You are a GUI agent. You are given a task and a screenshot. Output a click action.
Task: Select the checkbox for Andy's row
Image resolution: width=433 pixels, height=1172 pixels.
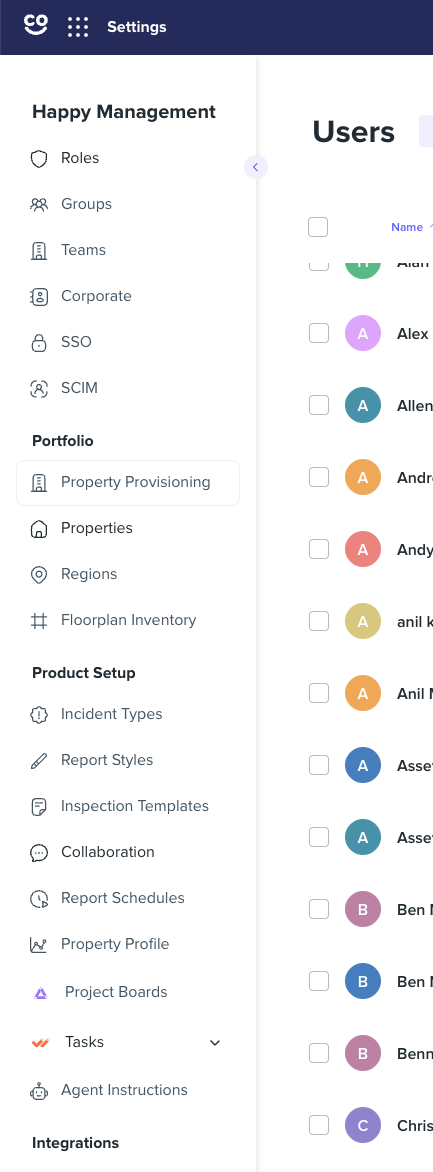pos(319,549)
